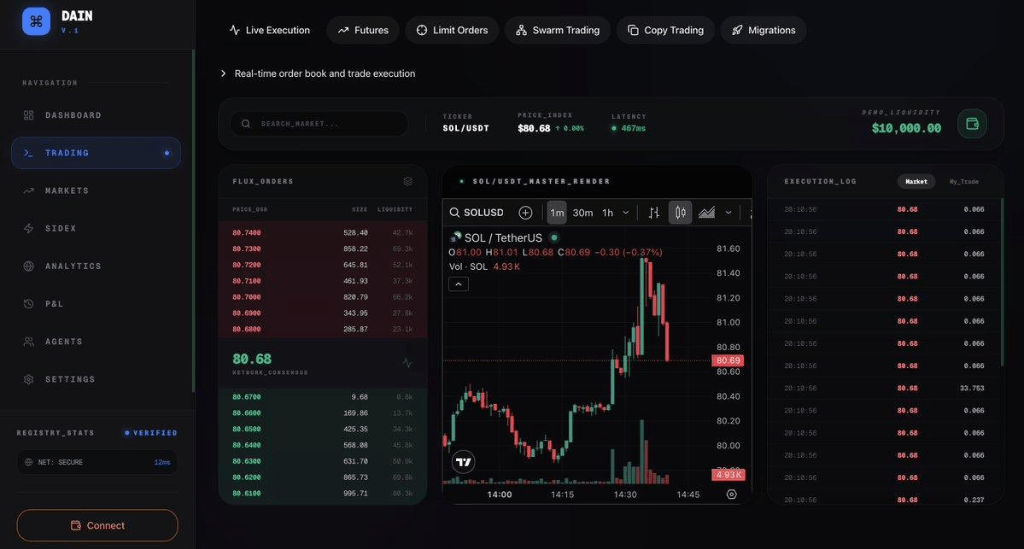Click the execution log vertical scrollbar
Screen dimensions: 1024x549
(1002, 282)
